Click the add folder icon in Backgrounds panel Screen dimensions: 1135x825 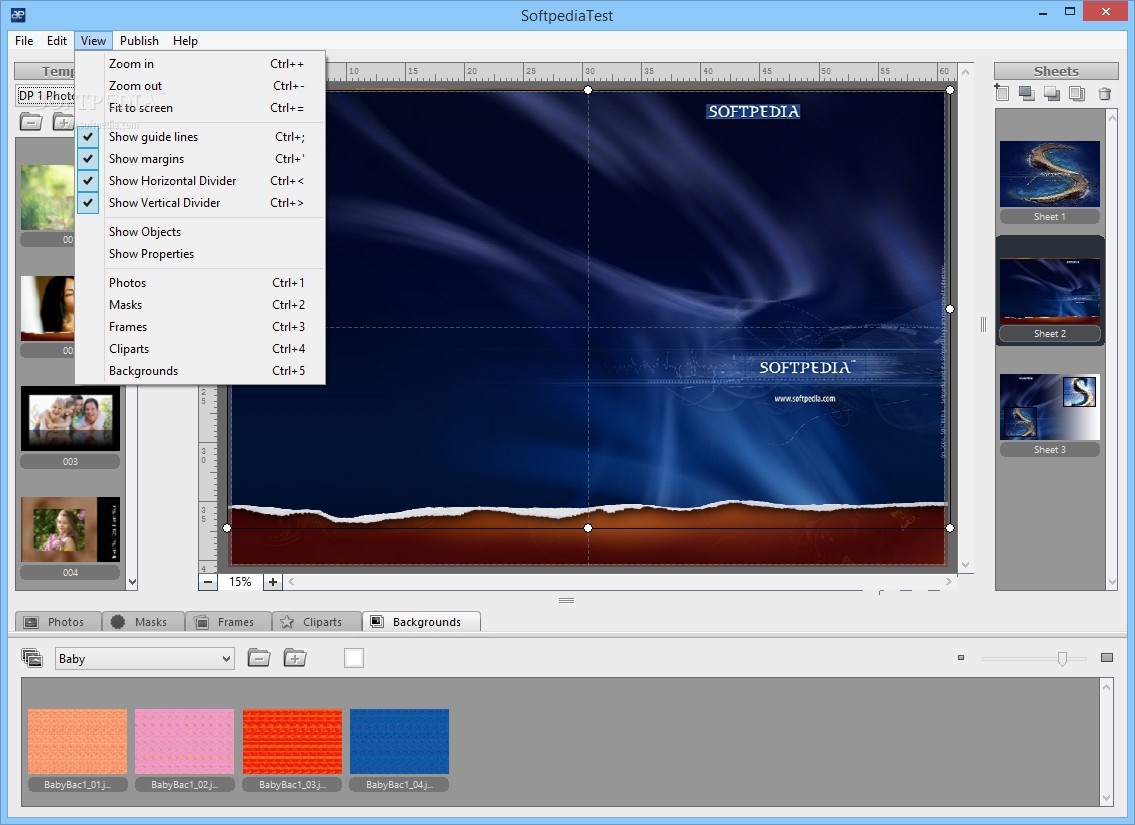click(295, 658)
